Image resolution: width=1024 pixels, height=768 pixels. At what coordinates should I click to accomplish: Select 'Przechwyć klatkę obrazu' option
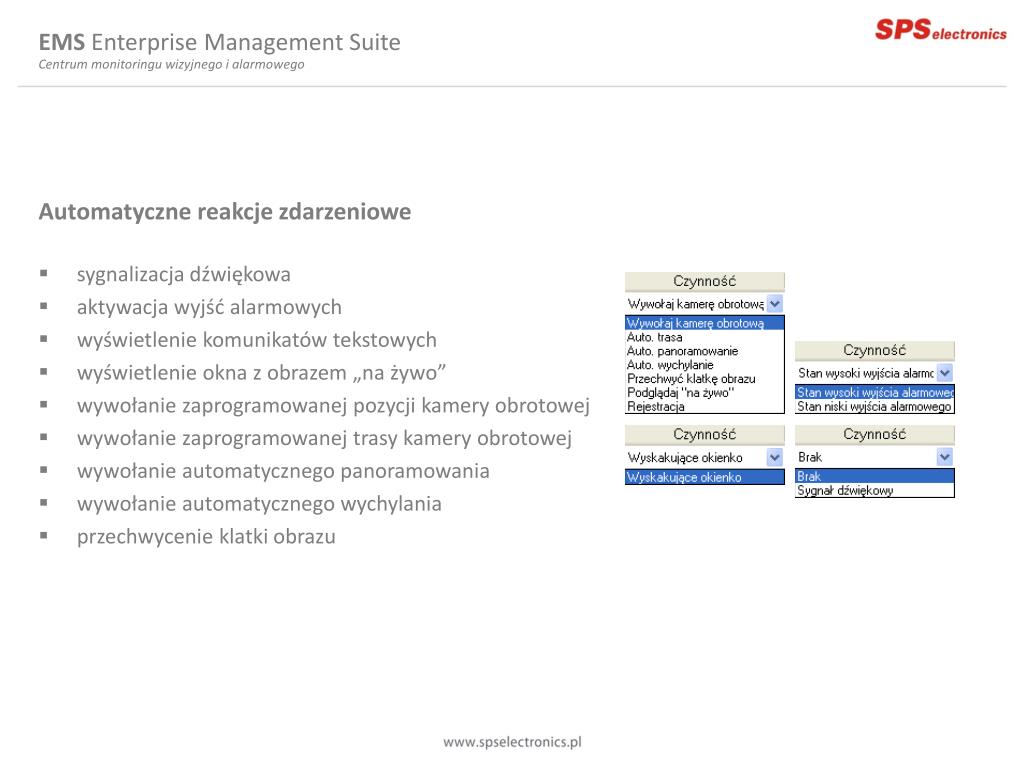705,378
